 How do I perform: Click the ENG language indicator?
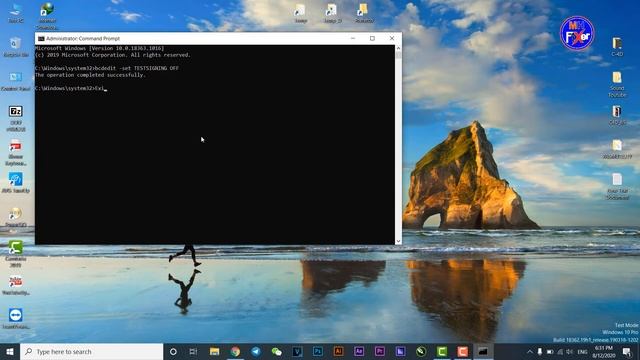point(582,351)
